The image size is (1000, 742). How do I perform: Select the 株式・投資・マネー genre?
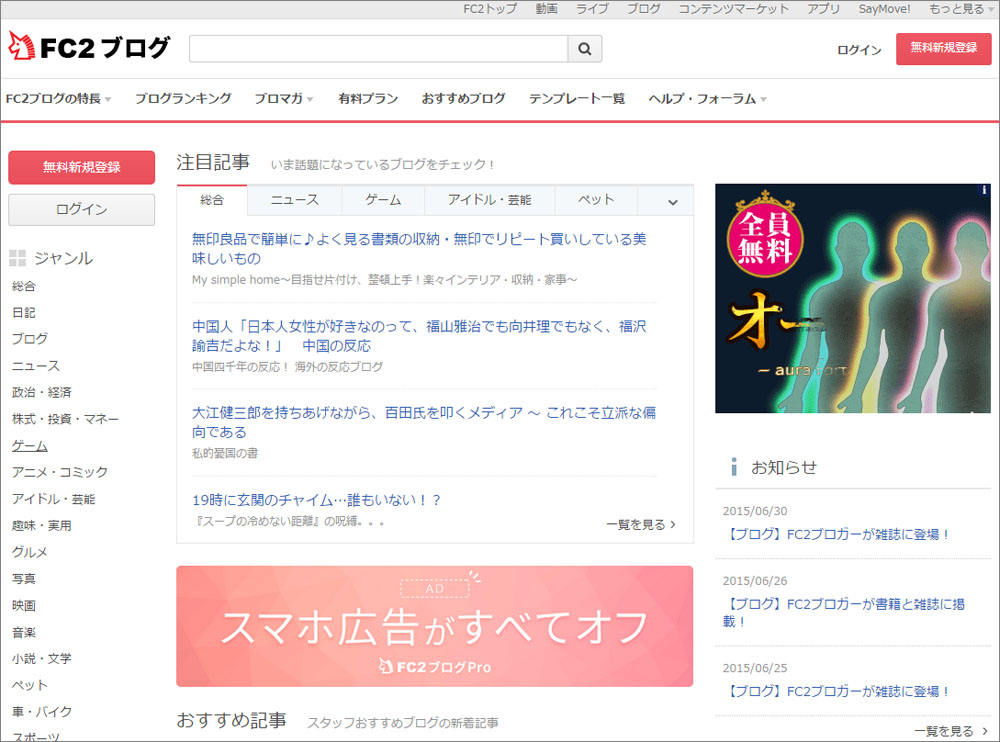click(65, 419)
